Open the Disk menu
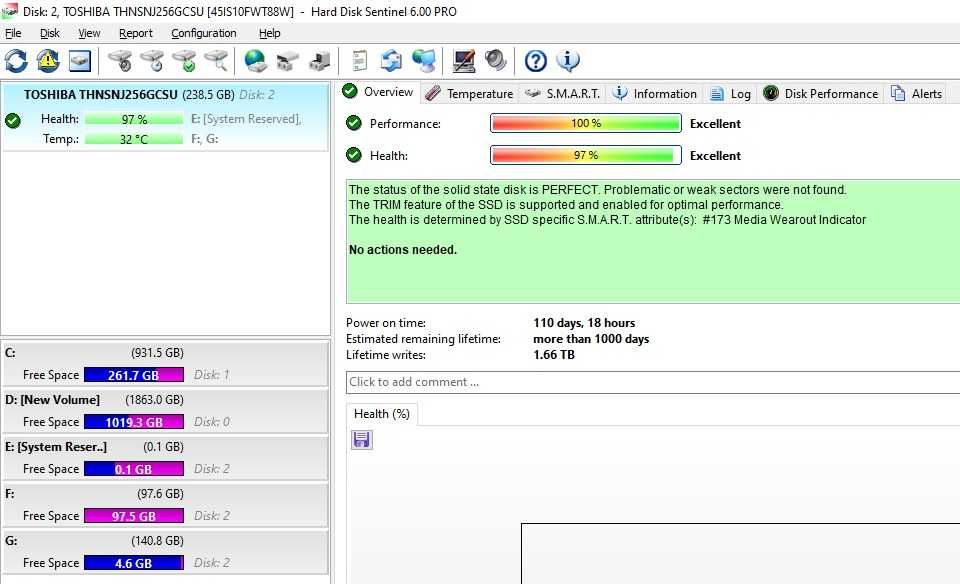Viewport: 960px width, 584px height. [50, 33]
